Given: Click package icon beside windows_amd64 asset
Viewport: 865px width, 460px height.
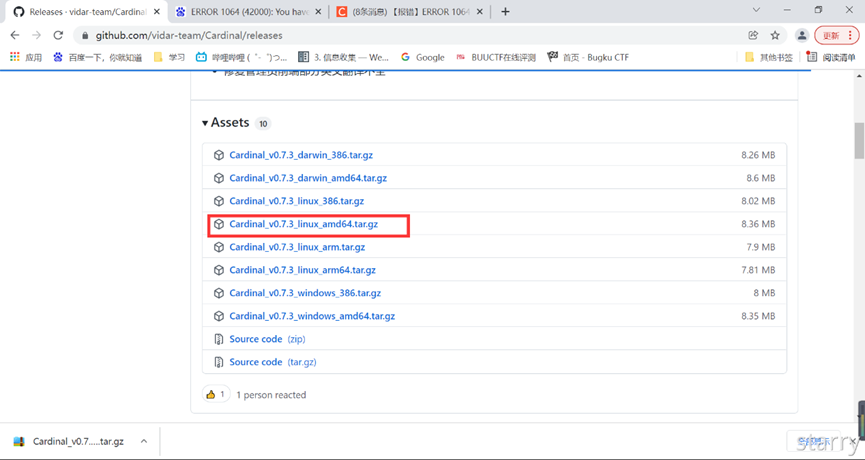Looking at the screenshot, I should 219,316.
